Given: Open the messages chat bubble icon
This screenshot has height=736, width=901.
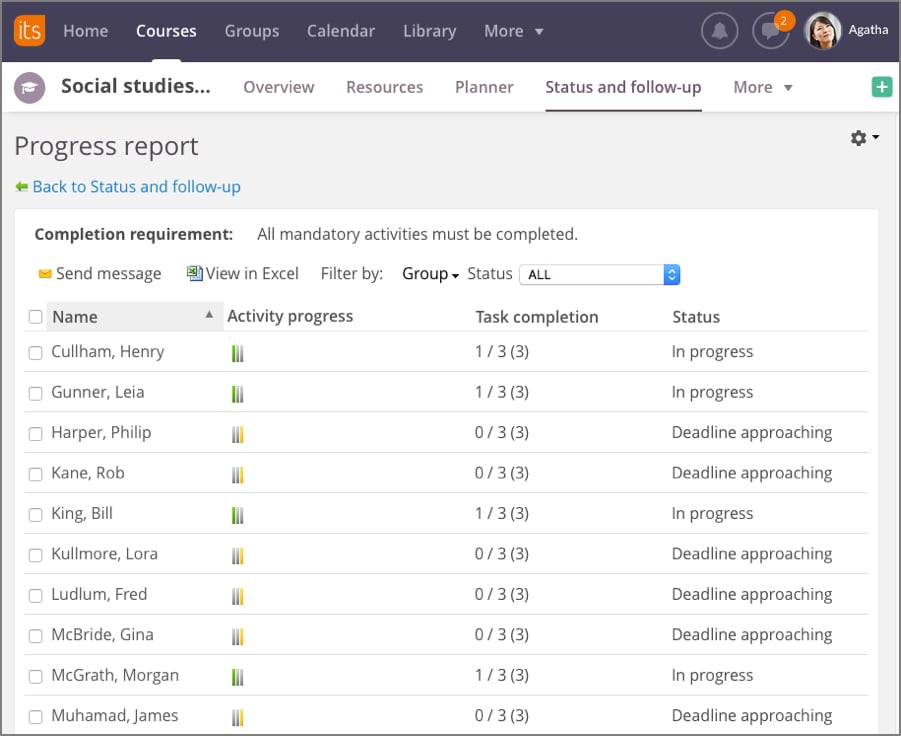Looking at the screenshot, I should (770, 31).
